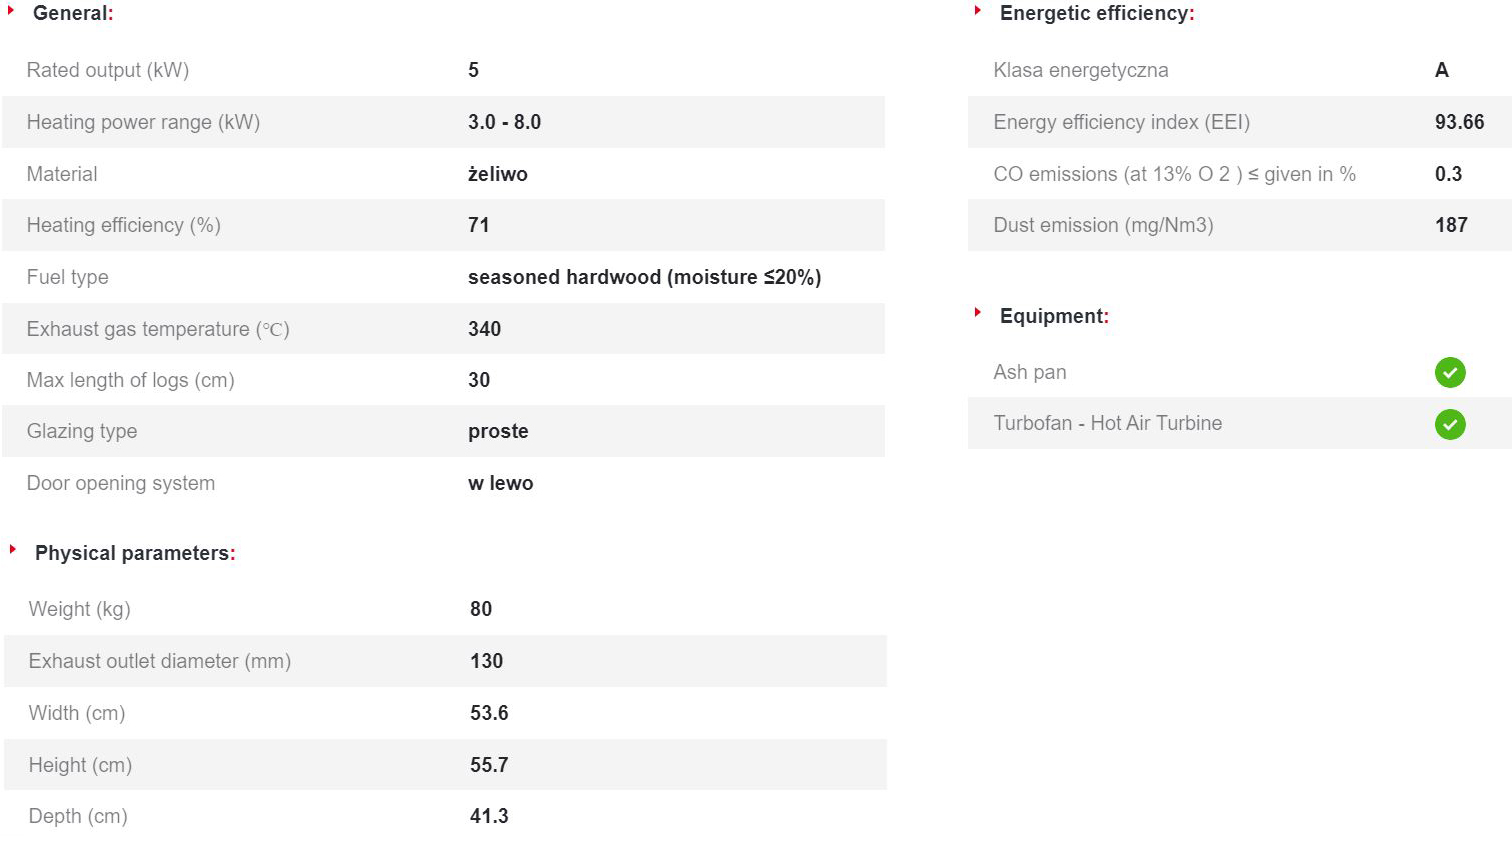The width and height of the screenshot is (1512, 865).
Task: Select the Physical parameters heading text
Action: (x=135, y=553)
